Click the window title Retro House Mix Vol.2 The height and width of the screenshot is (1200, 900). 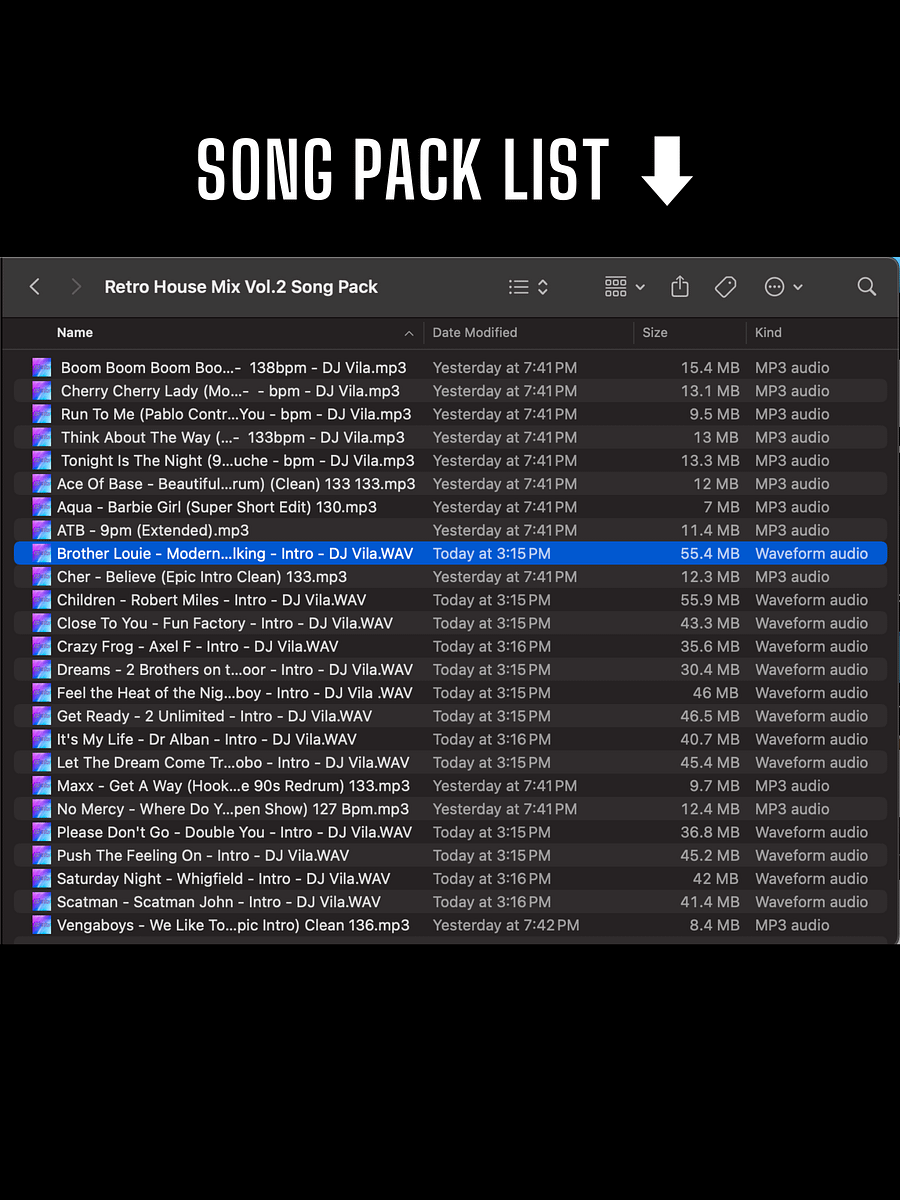[241, 287]
